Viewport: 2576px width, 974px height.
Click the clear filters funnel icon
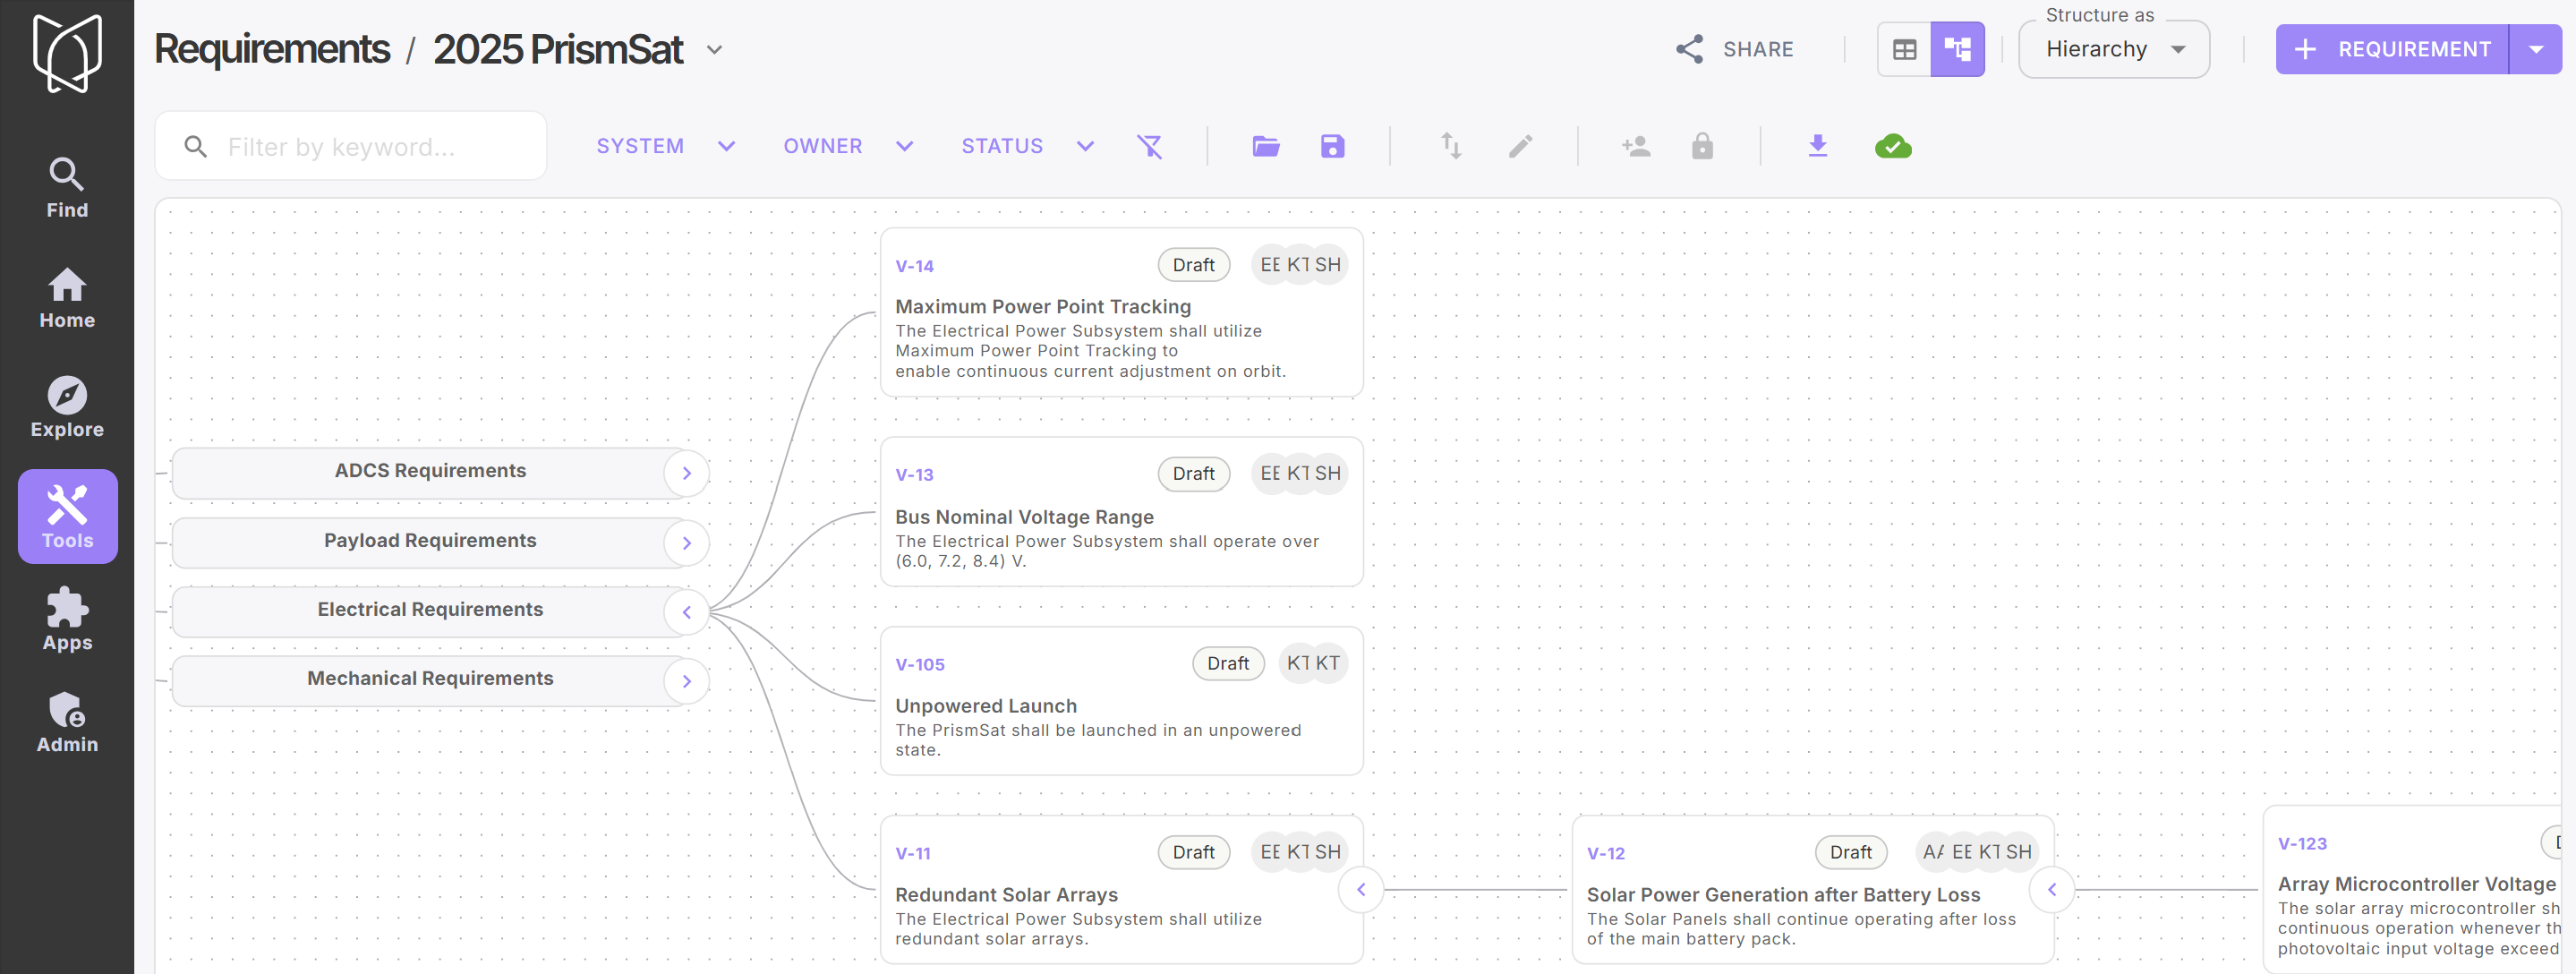click(x=1149, y=147)
